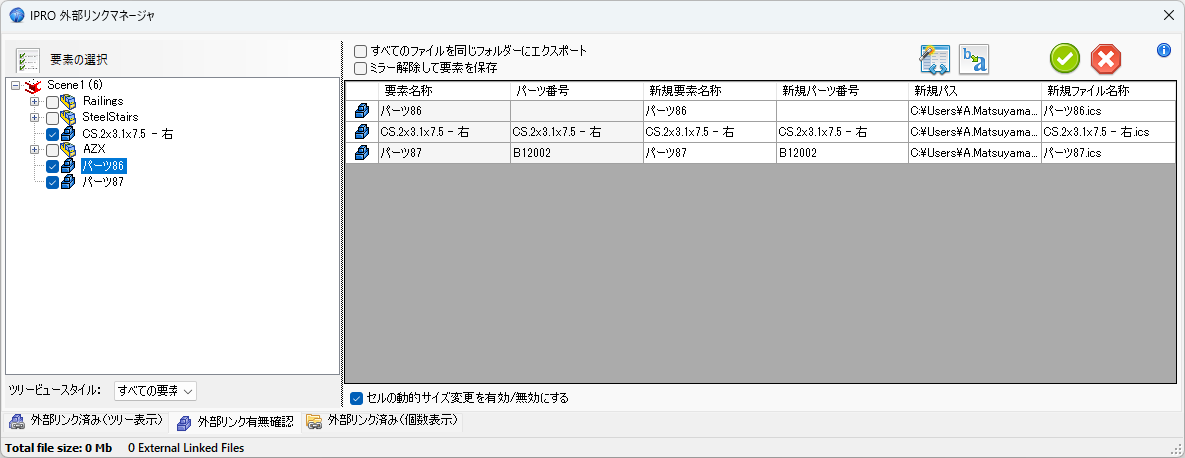Screen dimensions: 1185x458
Task: Click new file name cell パーツ87.ics
Action: 1109,153
